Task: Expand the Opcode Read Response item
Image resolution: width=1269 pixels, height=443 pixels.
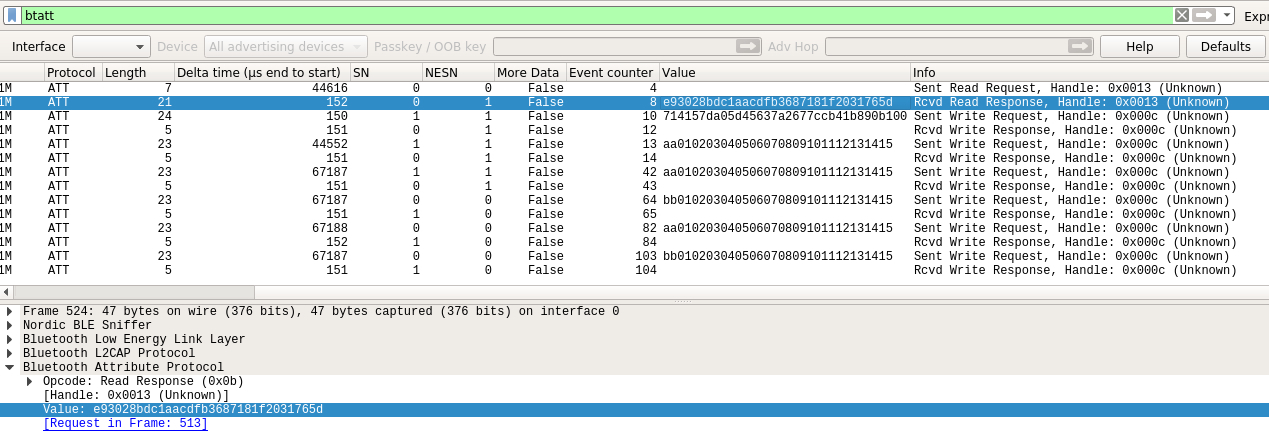Action: pyautogui.click(x=30, y=381)
